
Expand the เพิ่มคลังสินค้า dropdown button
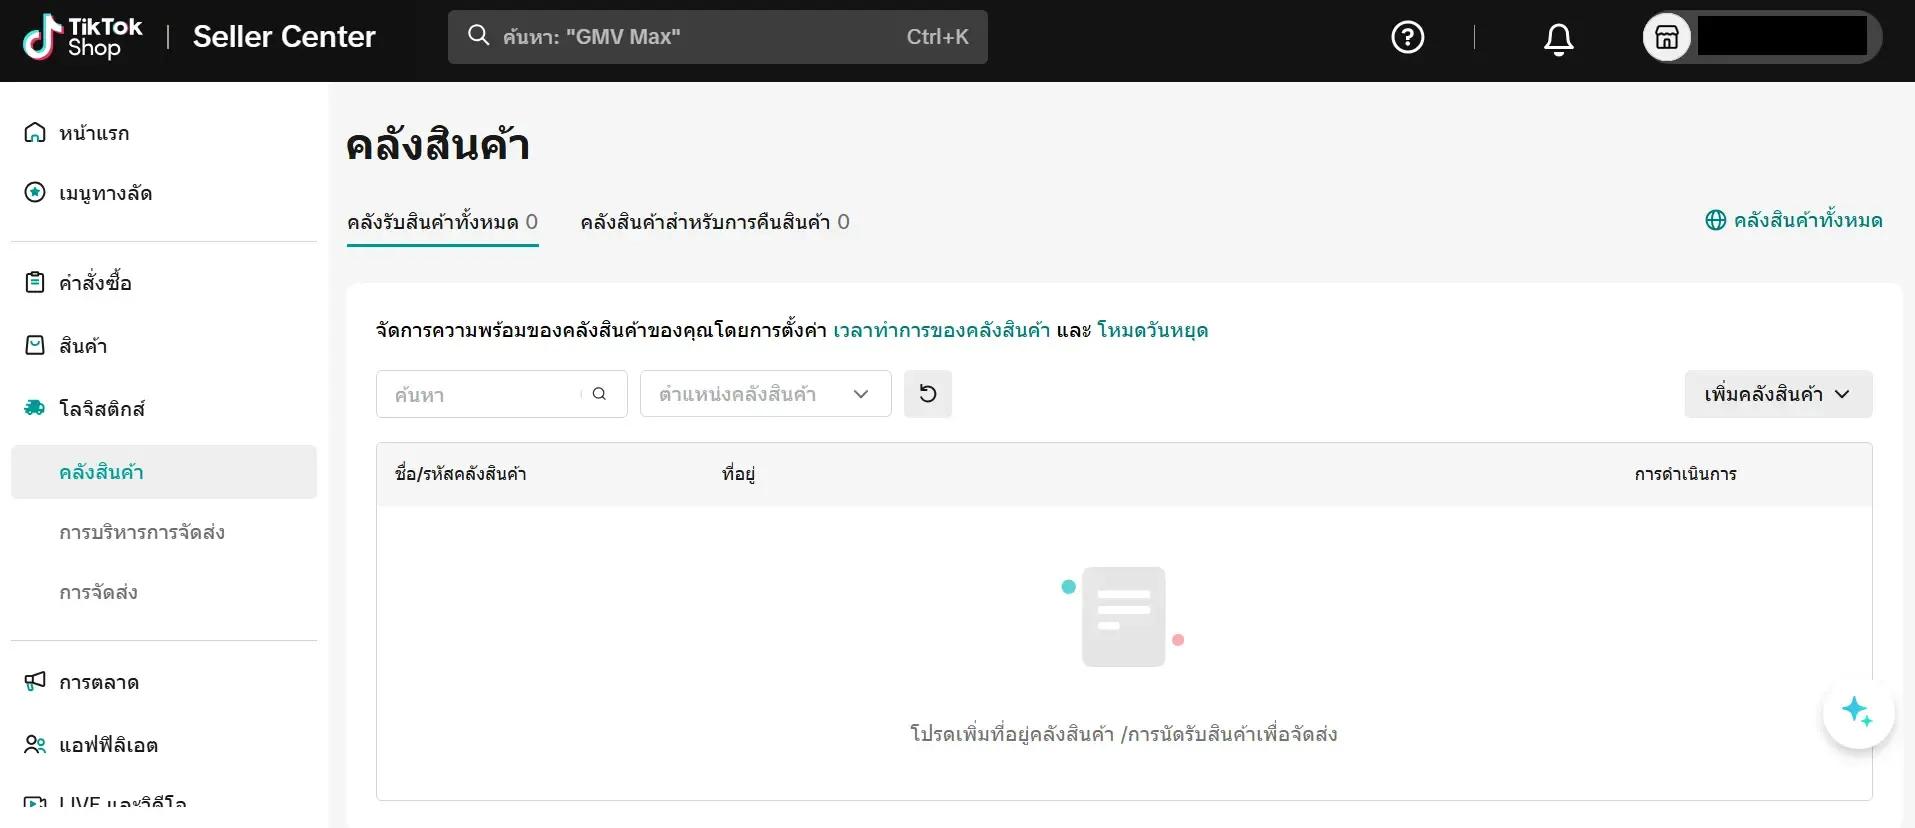[1778, 394]
